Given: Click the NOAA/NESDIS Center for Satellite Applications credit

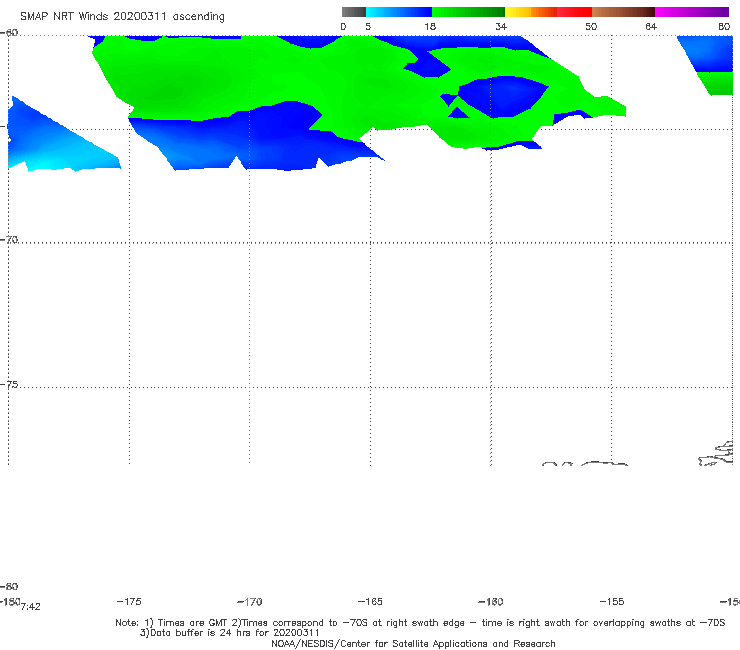Looking at the screenshot, I should pos(413,644).
